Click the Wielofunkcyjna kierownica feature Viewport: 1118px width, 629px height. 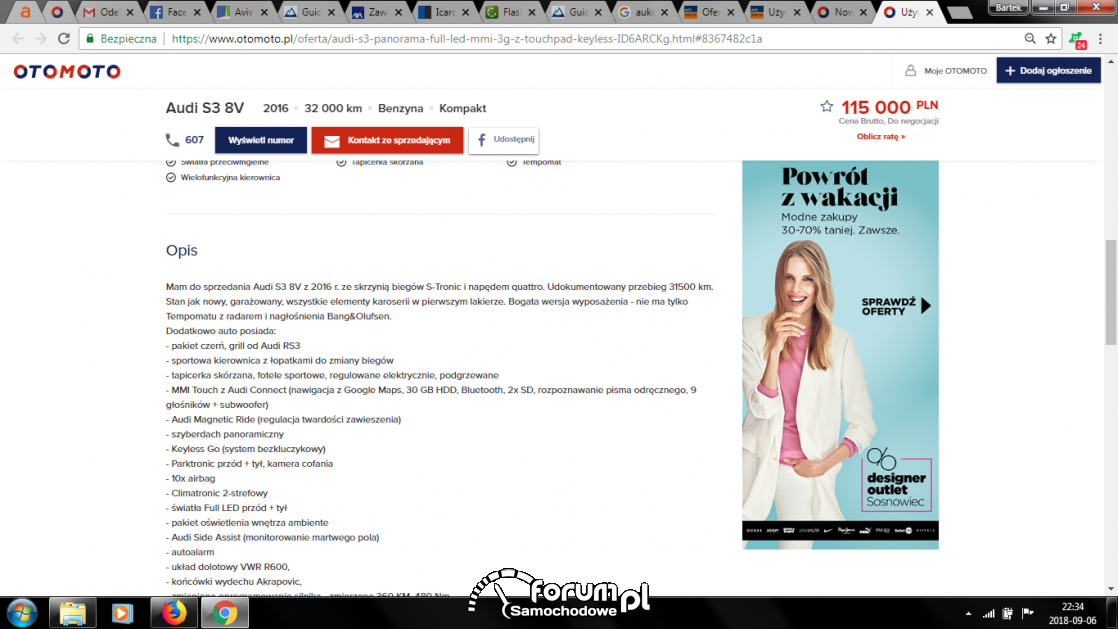point(230,178)
